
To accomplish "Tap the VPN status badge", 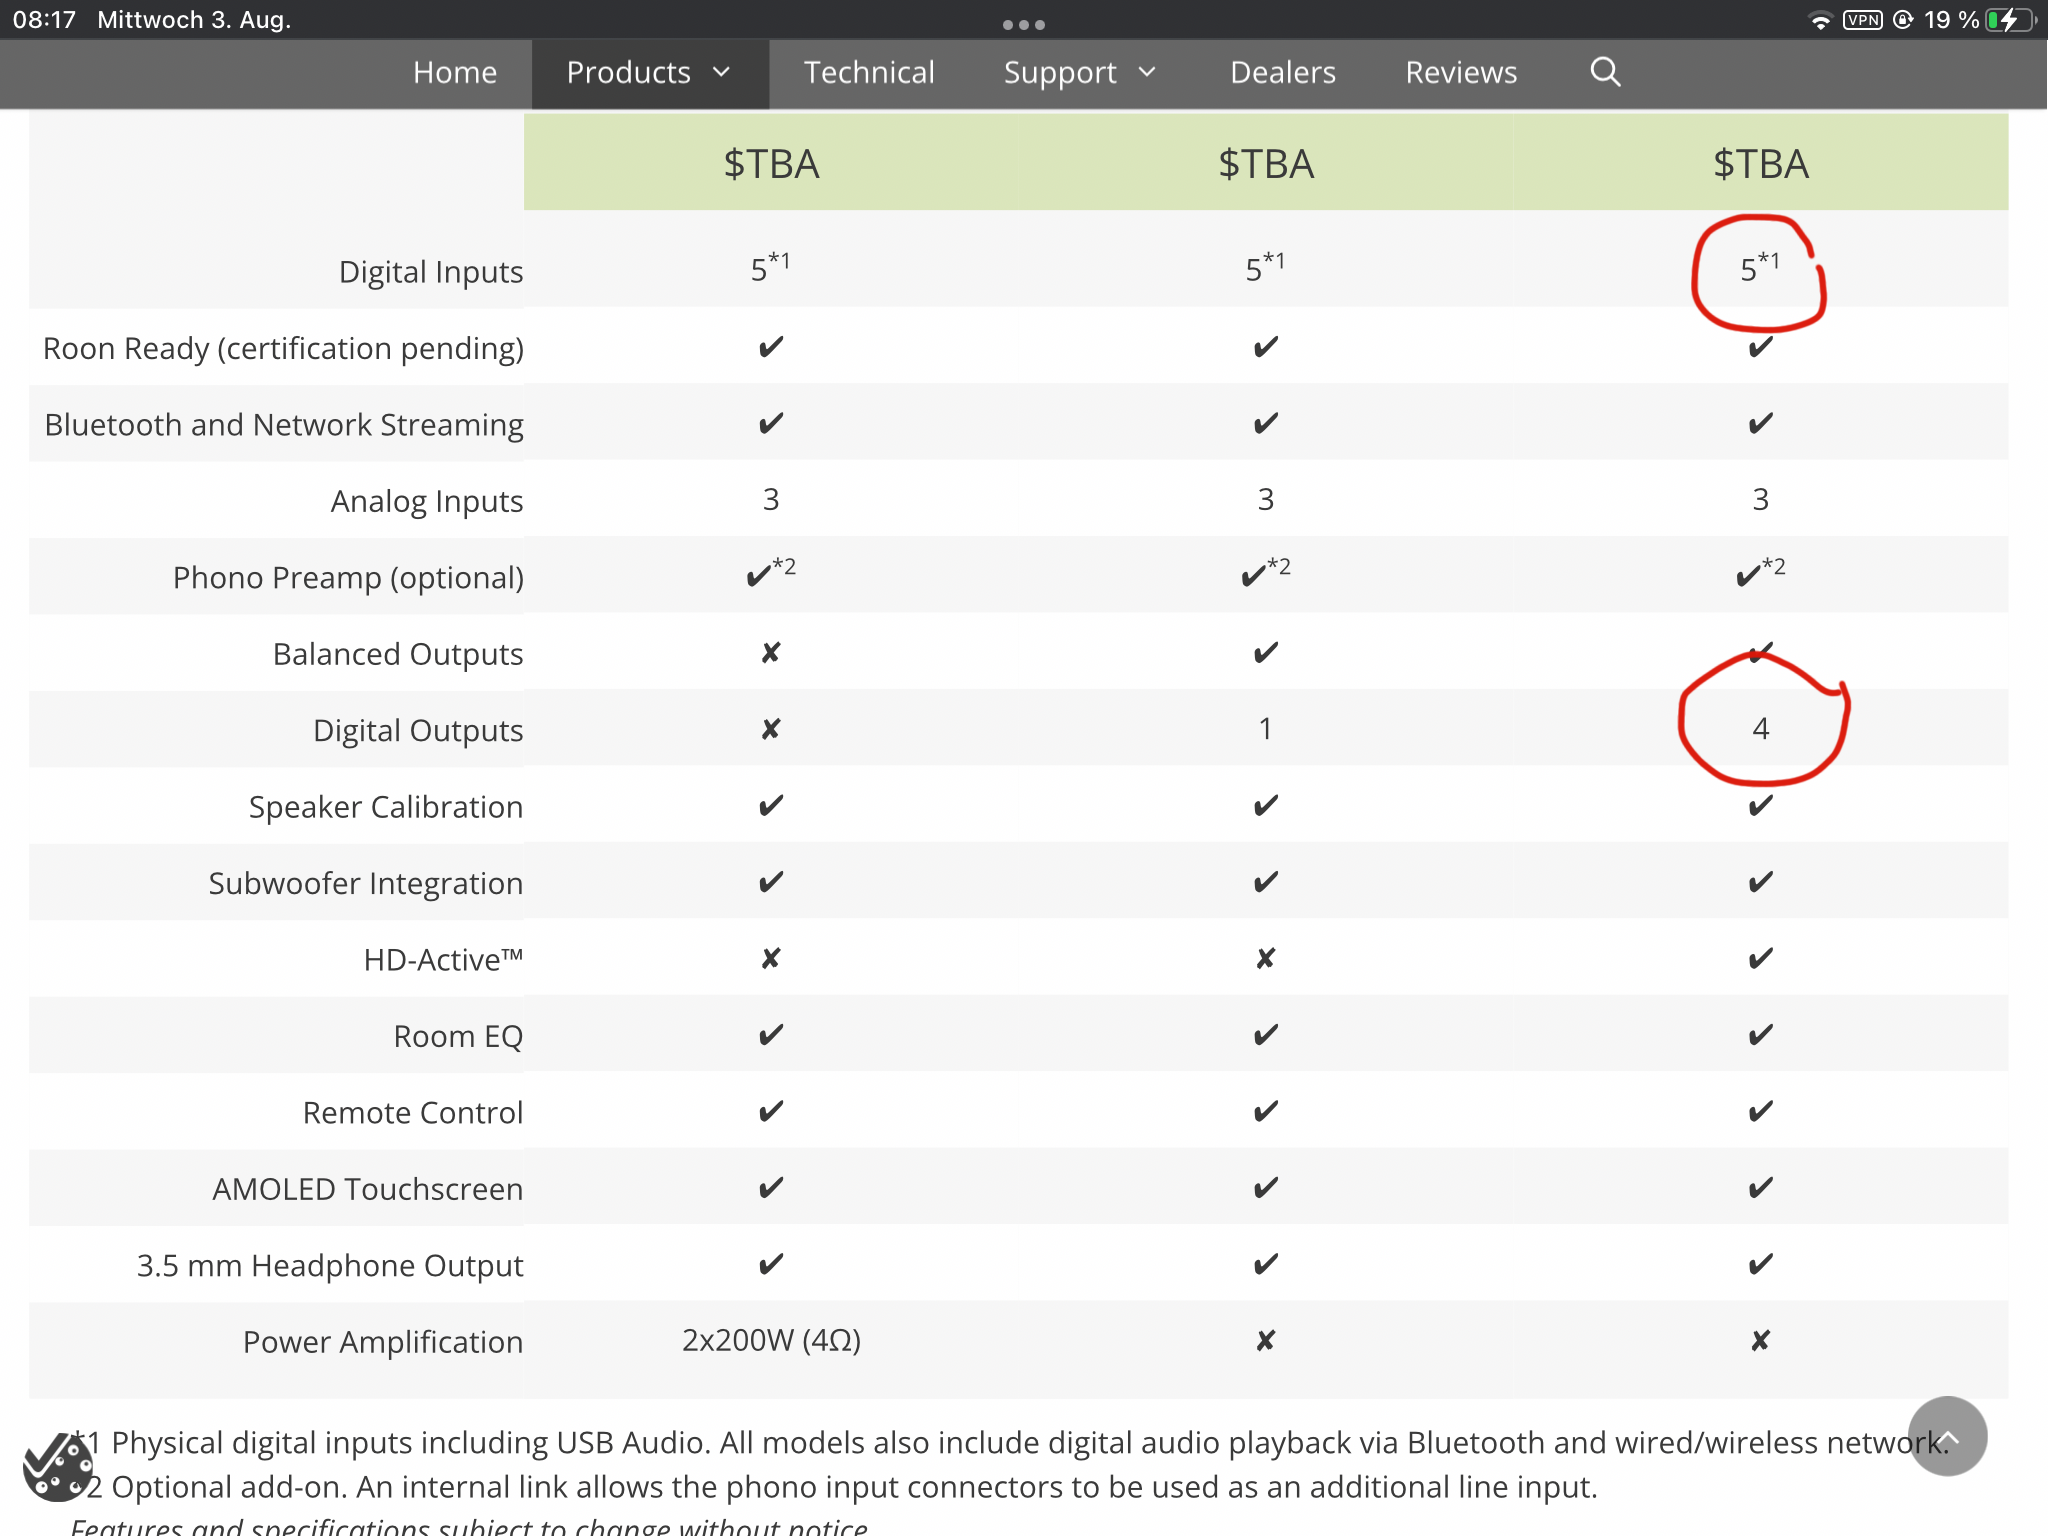I will (x=1863, y=20).
